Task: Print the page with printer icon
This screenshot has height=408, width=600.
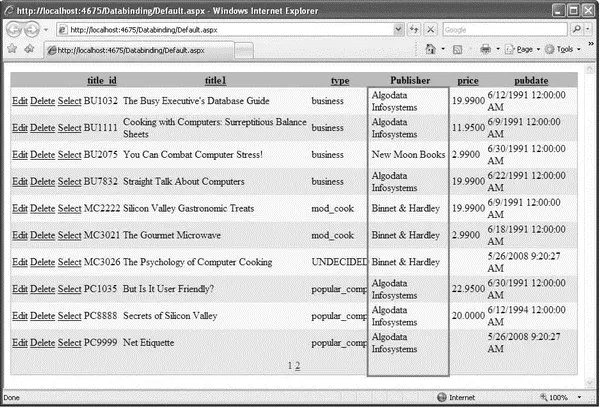Action: pyautogui.click(x=485, y=49)
